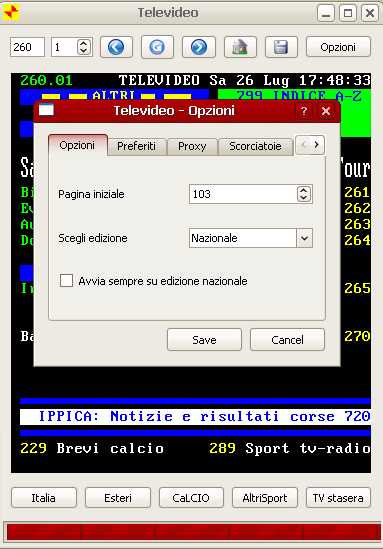Open the Proxy tab
The width and height of the screenshot is (383, 549).
click(192, 146)
